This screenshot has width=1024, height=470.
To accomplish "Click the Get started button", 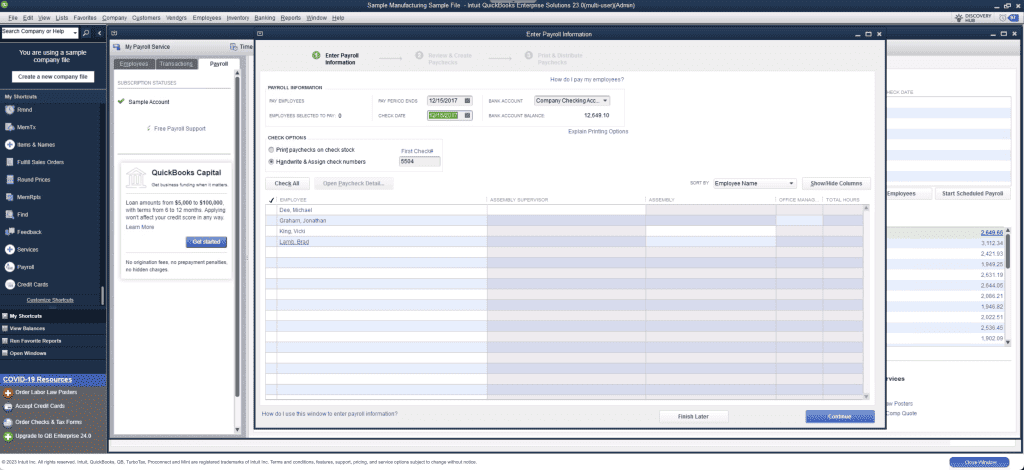I will [x=206, y=242].
